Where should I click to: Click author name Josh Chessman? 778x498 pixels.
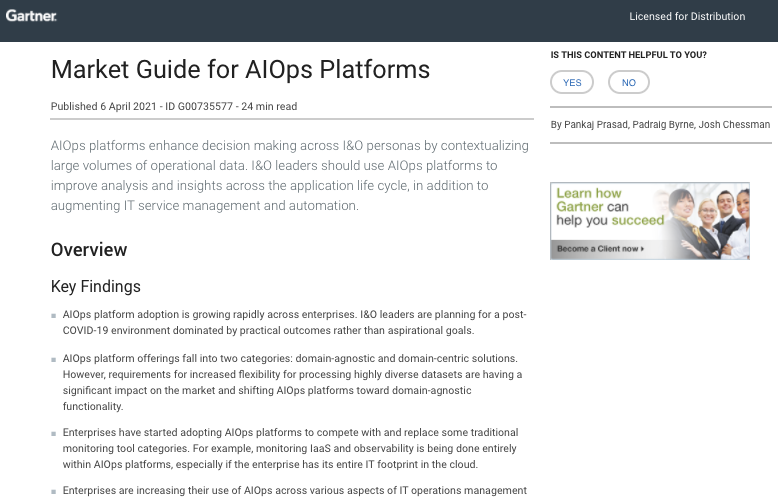[x=734, y=124]
